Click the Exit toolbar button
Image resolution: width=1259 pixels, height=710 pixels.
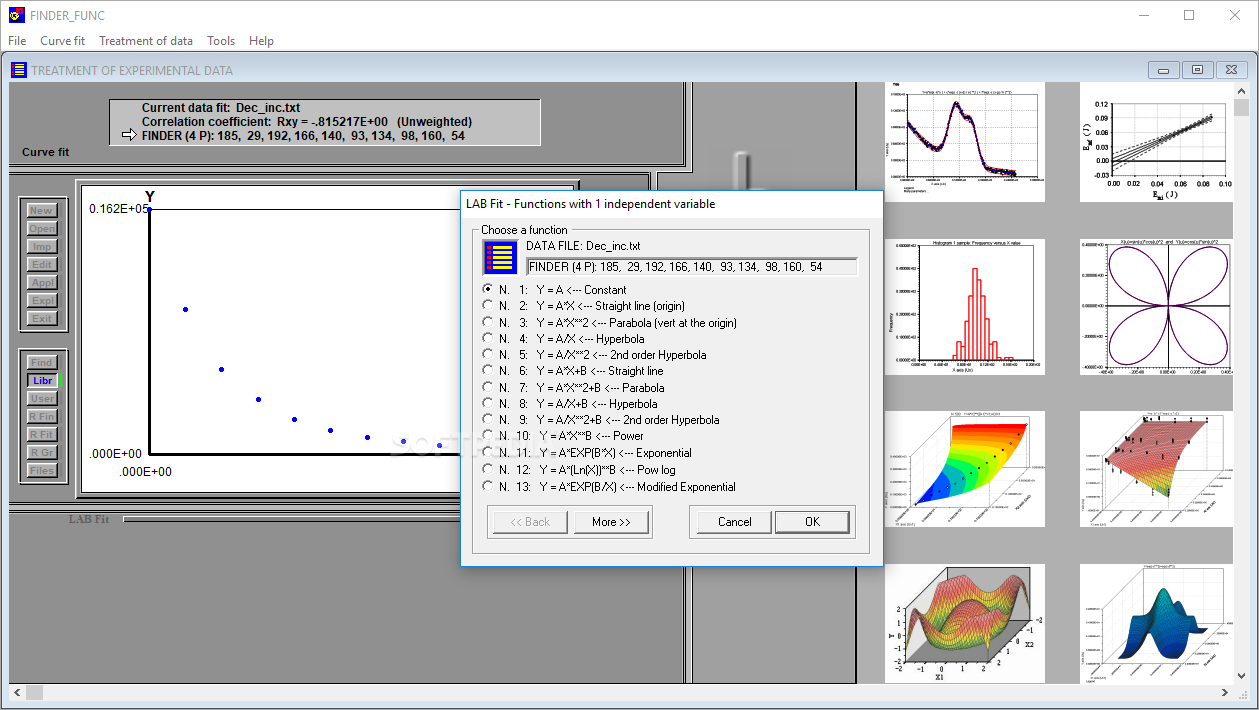[42, 319]
